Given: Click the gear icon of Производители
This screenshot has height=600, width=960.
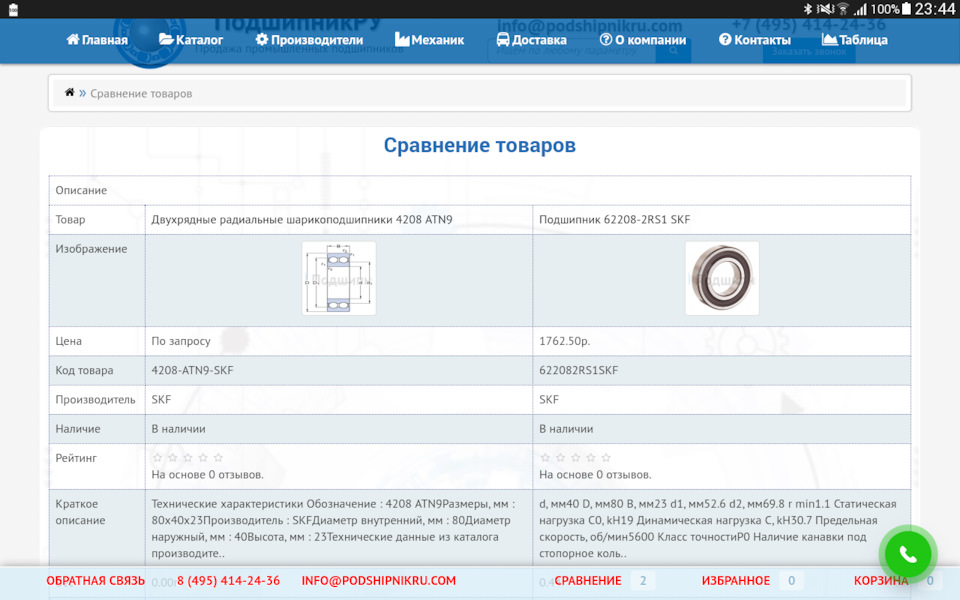Looking at the screenshot, I should [x=261, y=39].
